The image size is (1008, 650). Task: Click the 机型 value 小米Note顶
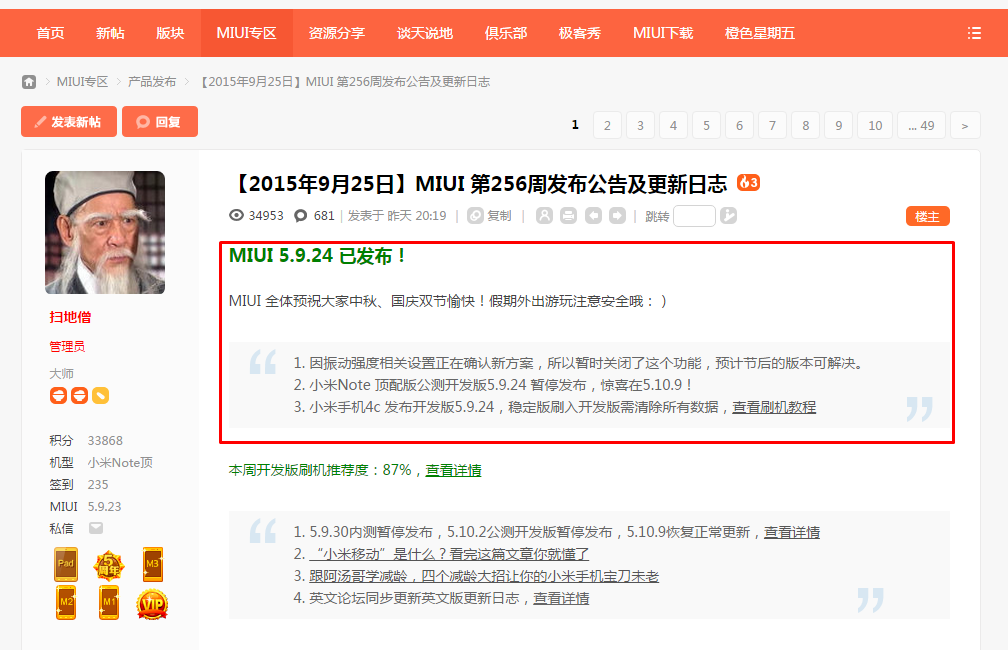pyautogui.click(x=120, y=462)
